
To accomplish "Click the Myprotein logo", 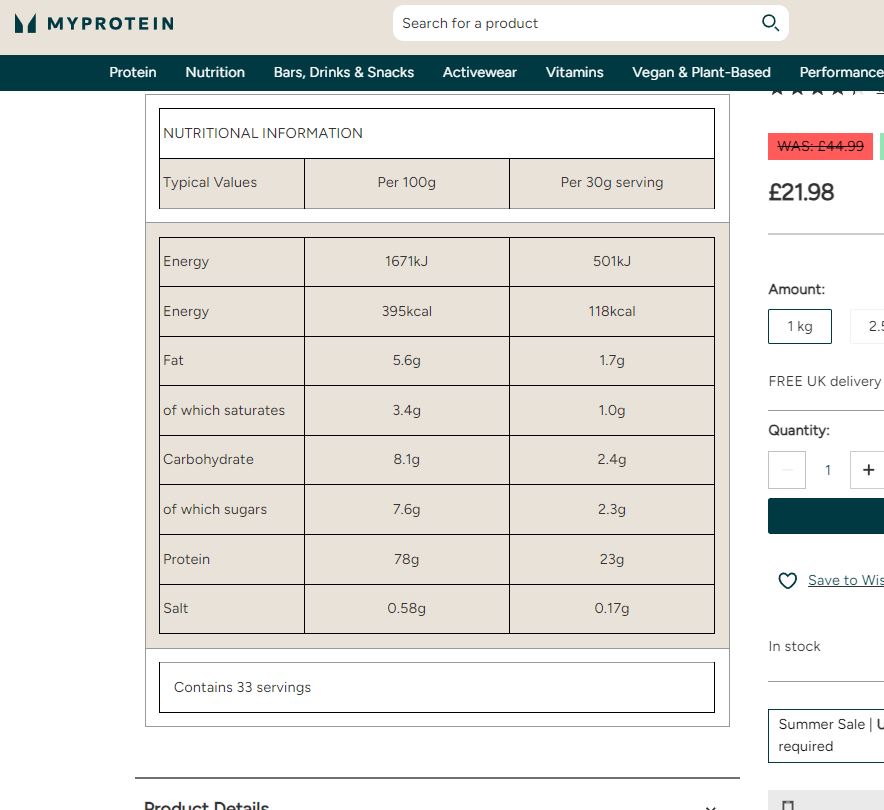I will coord(94,24).
